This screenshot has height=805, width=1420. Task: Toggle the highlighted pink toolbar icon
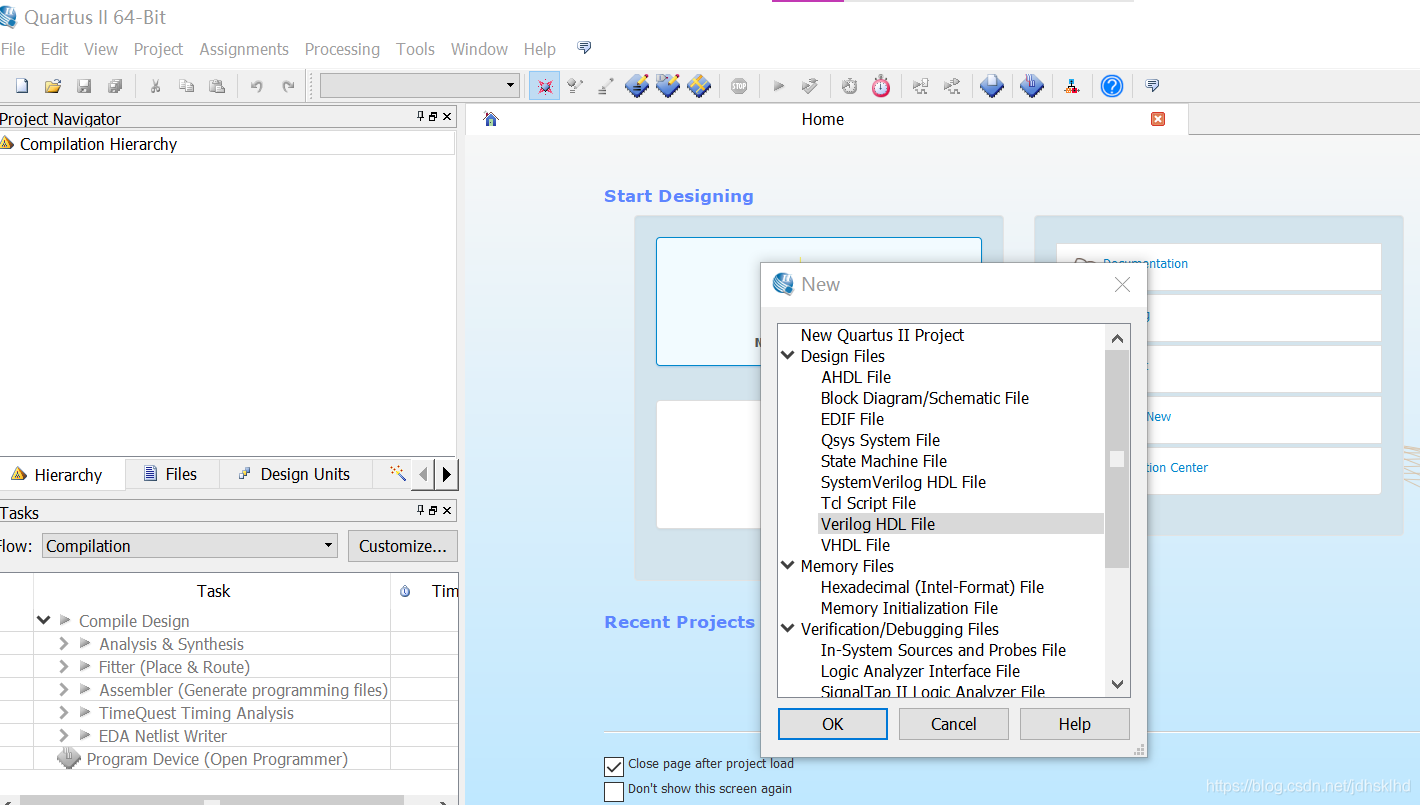pyautogui.click(x=544, y=86)
